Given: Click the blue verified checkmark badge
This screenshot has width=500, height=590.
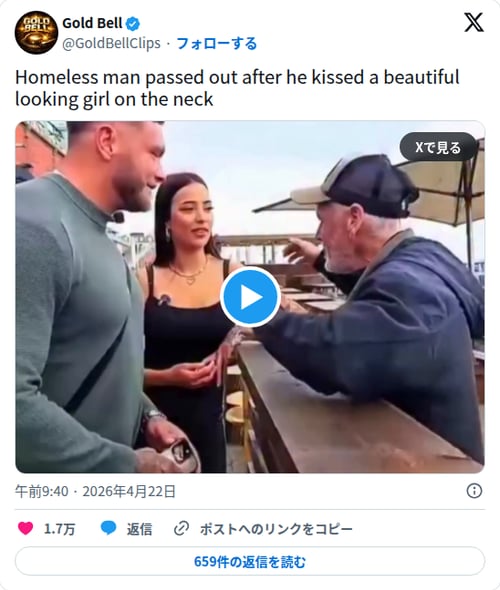Looking at the screenshot, I should coord(133,24).
